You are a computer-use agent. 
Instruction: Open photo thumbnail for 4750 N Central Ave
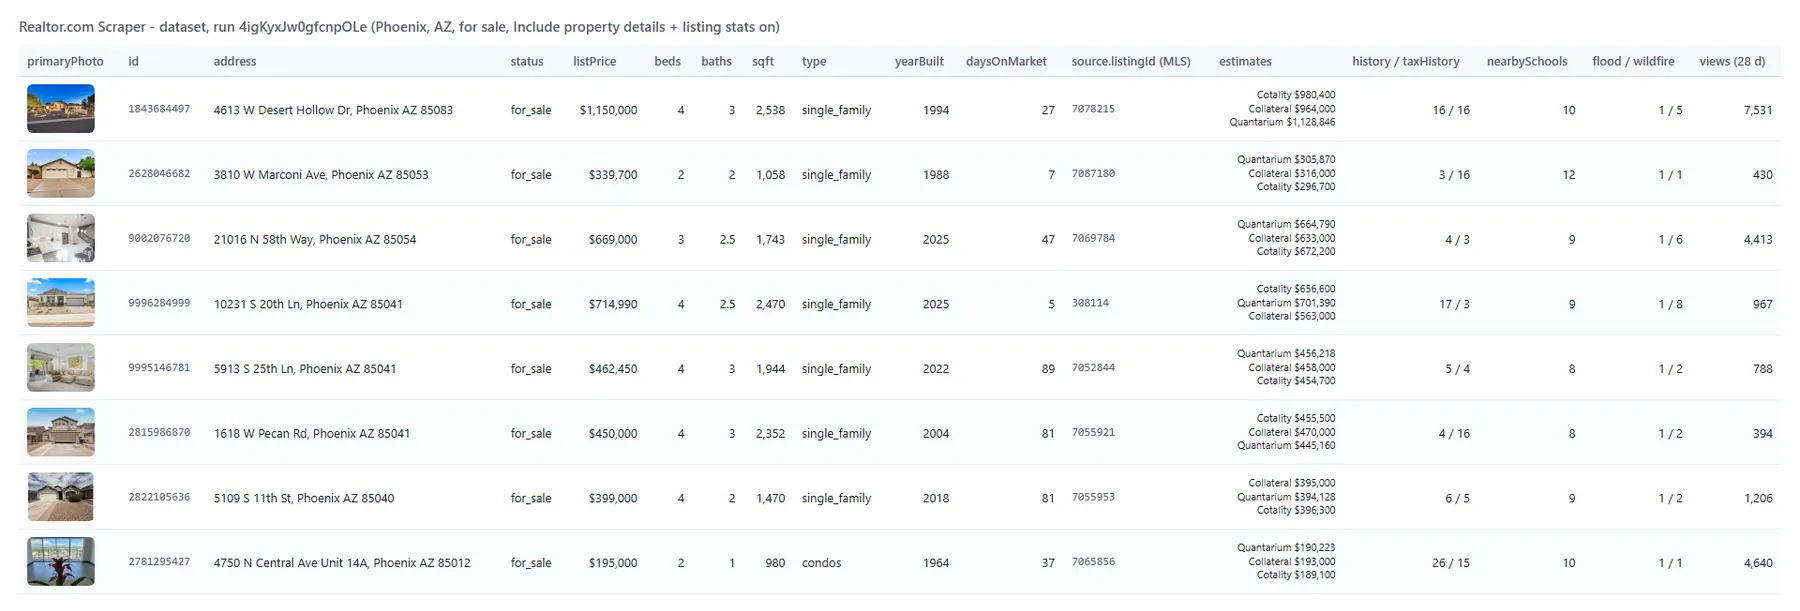61,562
